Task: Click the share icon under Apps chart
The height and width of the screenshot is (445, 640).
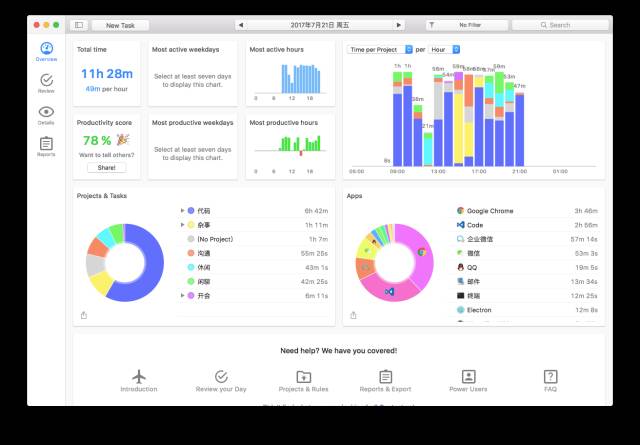Action: click(x=353, y=315)
